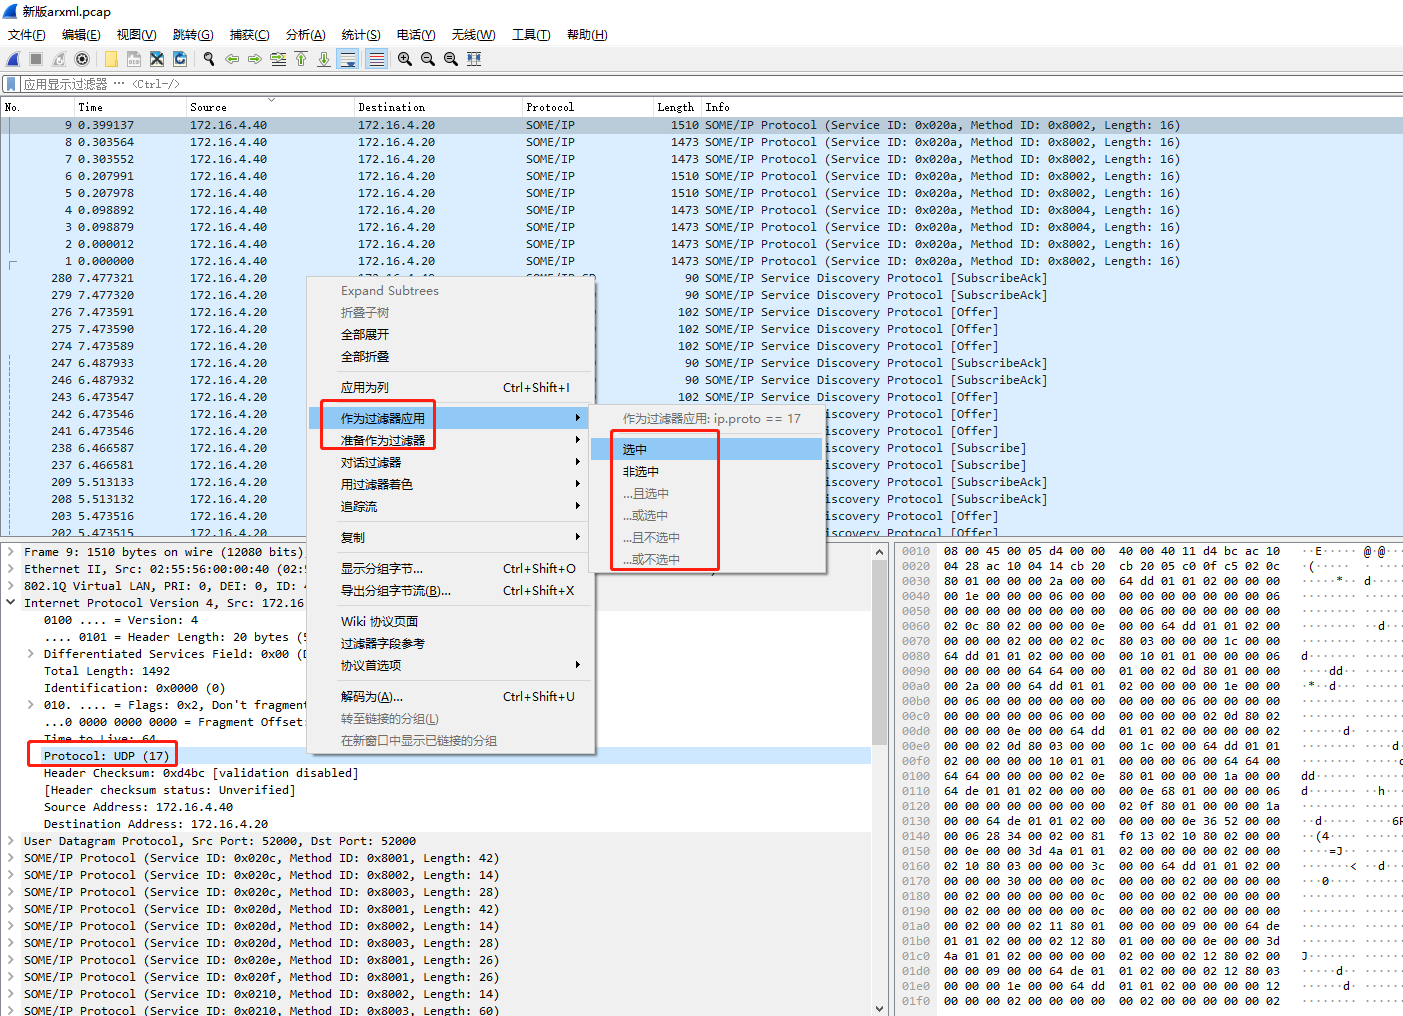Image resolution: width=1403 pixels, height=1016 pixels.
Task: Expand the Differentiated Services Field node
Action: (31, 654)
